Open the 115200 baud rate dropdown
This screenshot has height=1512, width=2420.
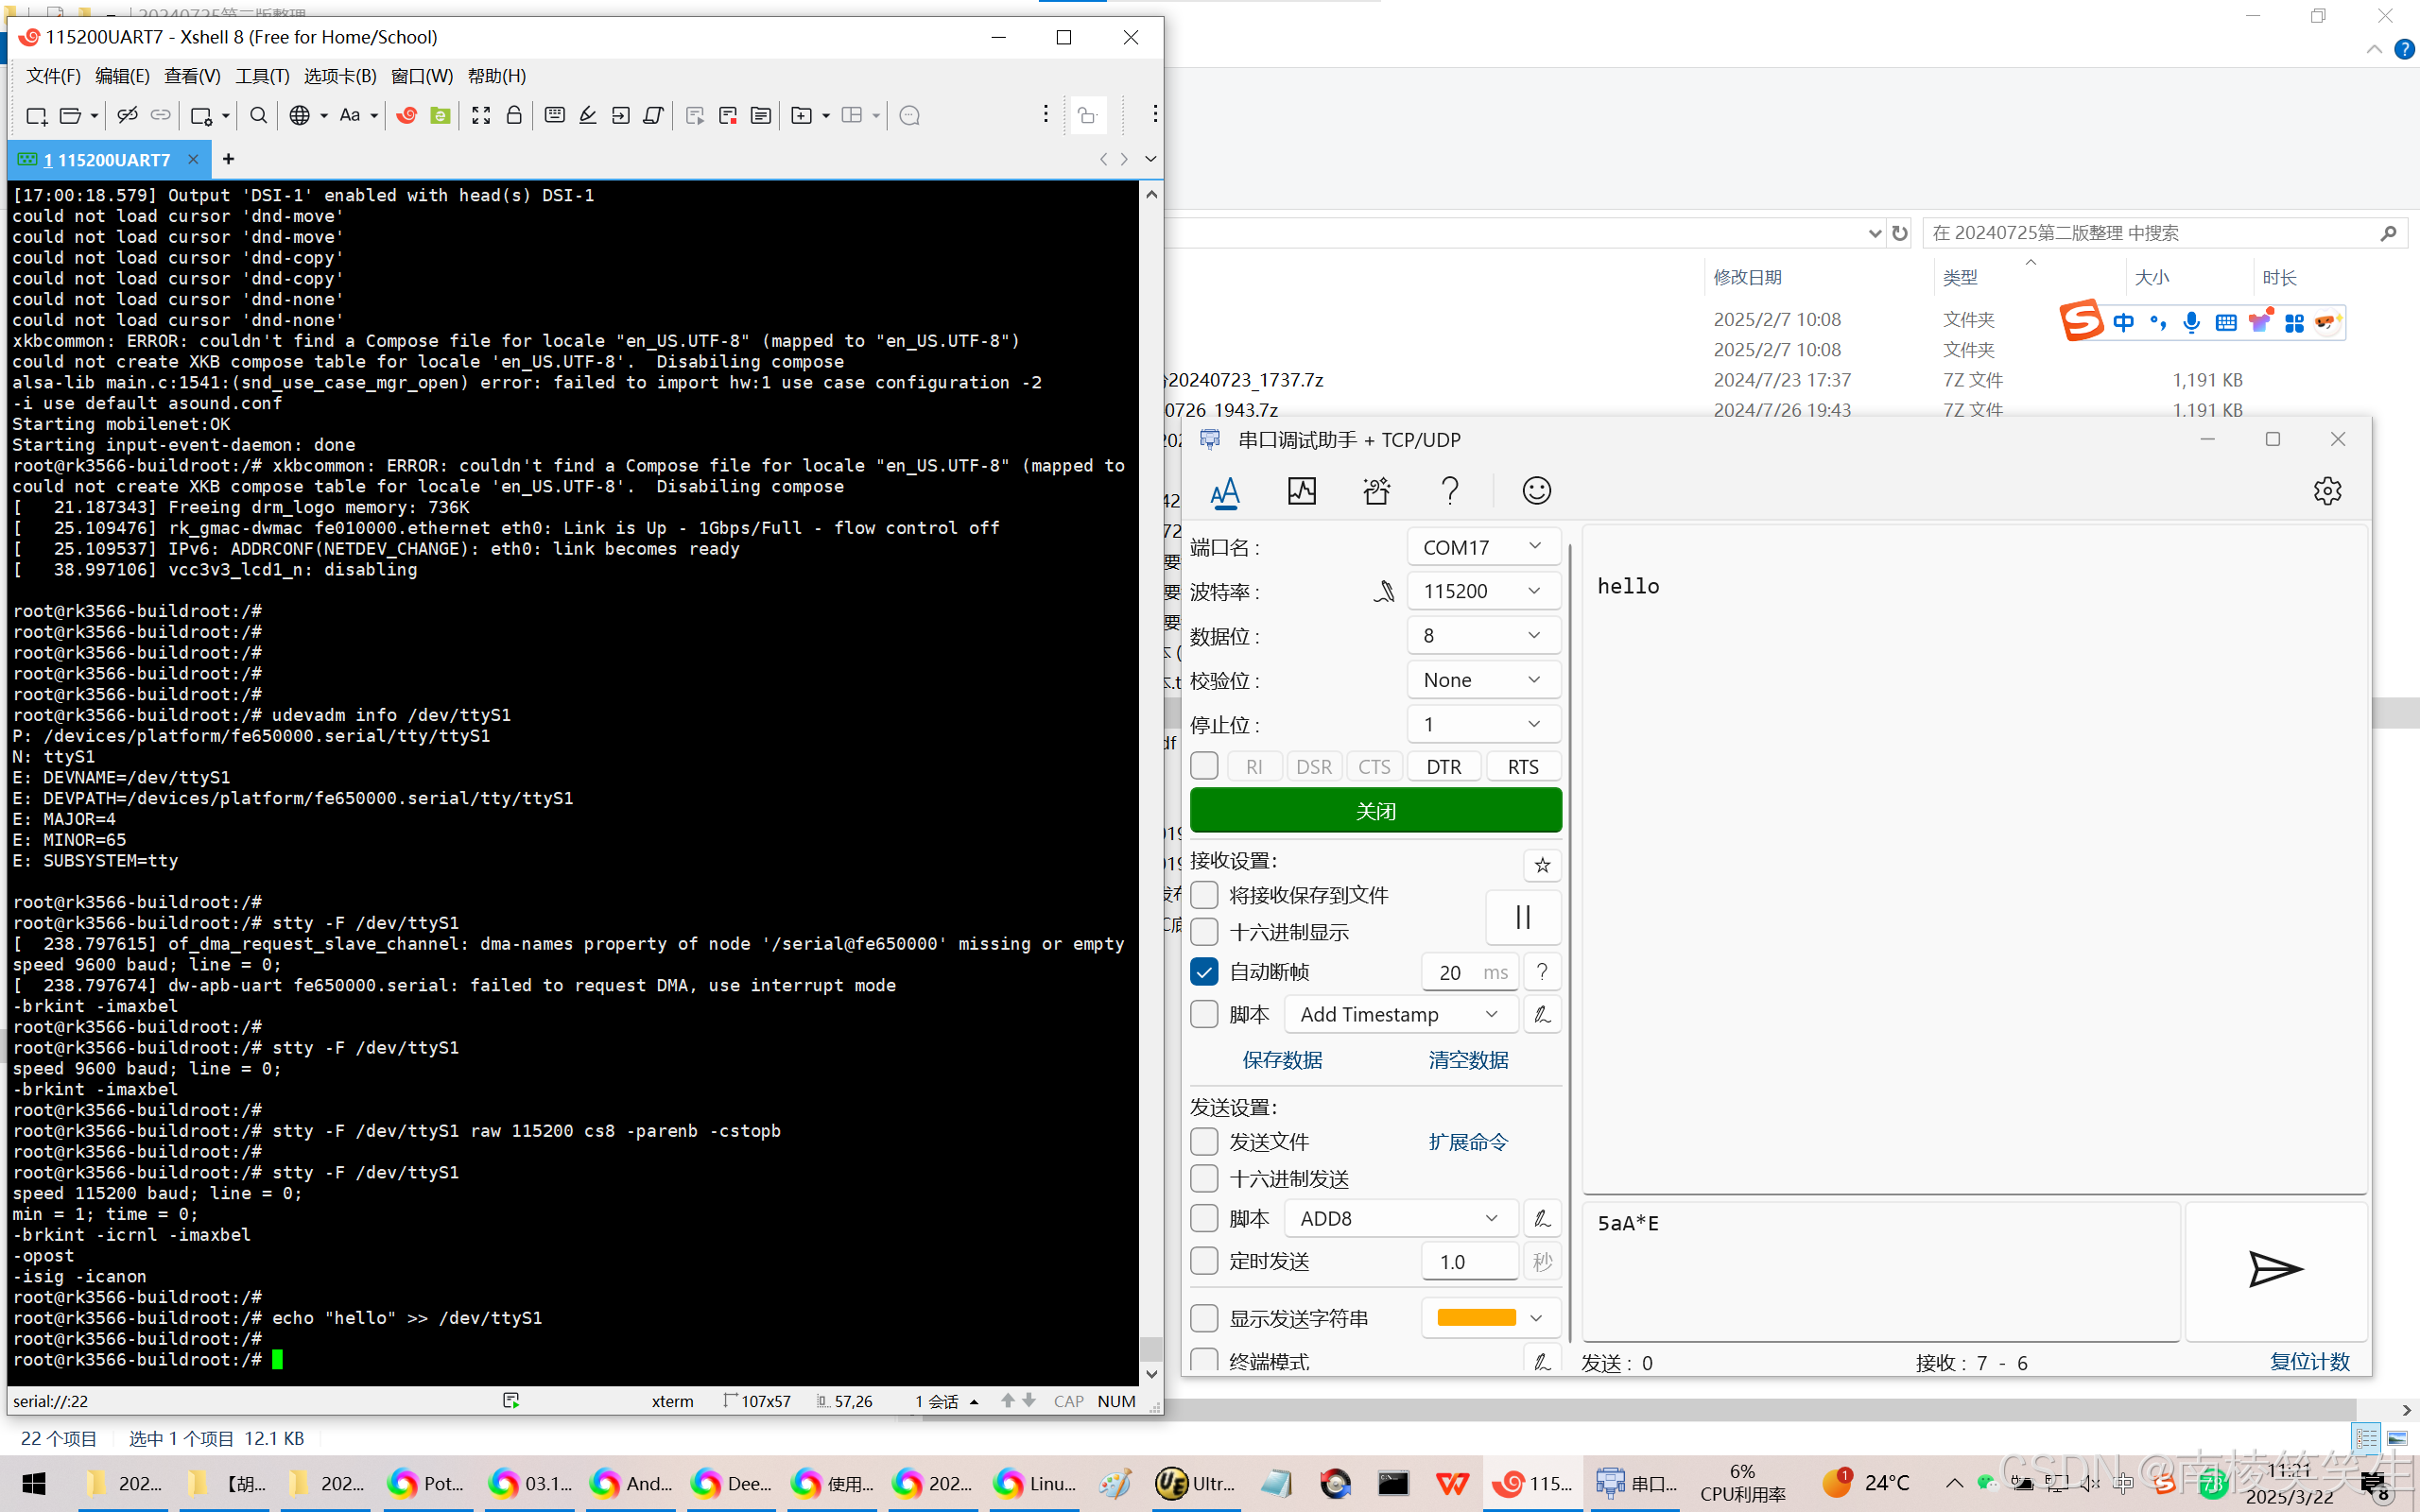pos(1484,591)
